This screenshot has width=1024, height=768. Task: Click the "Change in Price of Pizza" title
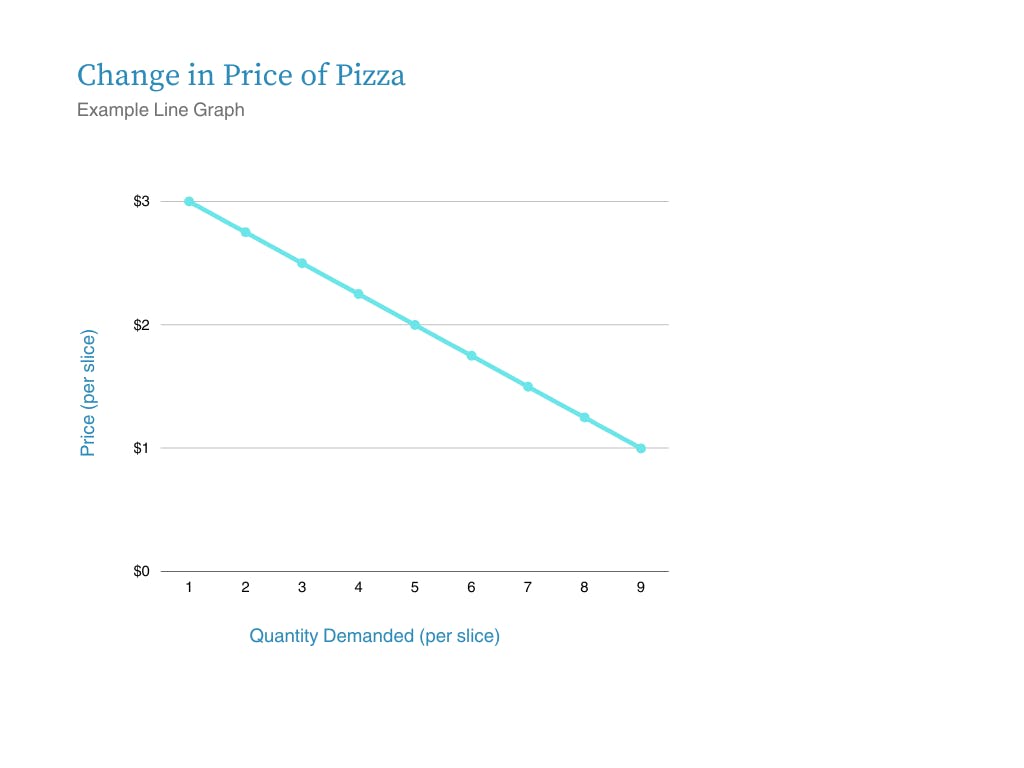241,76
